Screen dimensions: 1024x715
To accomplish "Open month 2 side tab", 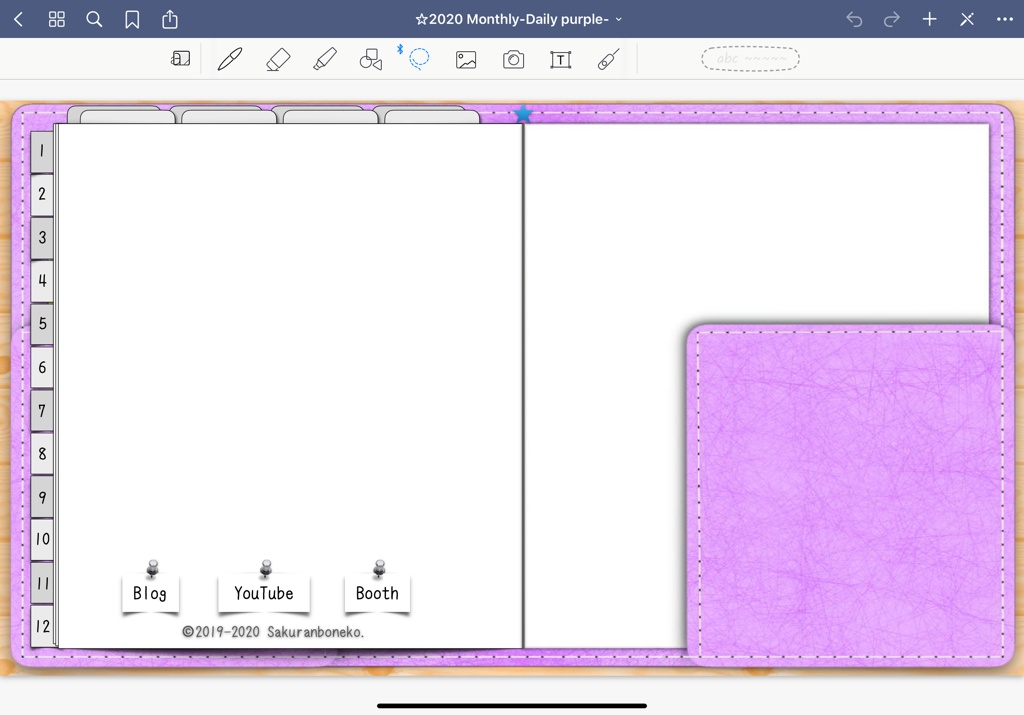I will coord(42,195).
